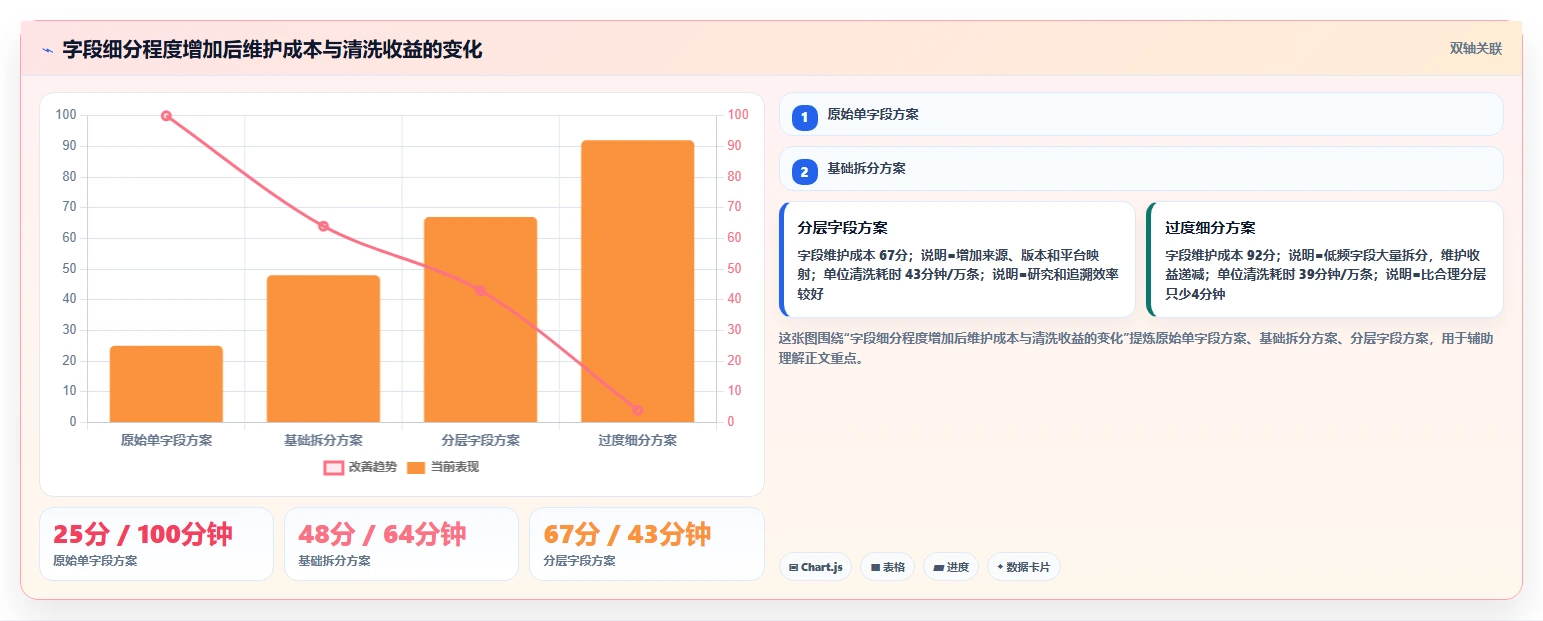The width and height of the screenshot is (1543, 621).
Task: Click the 数据卡片 tag
Action: 1024,567
